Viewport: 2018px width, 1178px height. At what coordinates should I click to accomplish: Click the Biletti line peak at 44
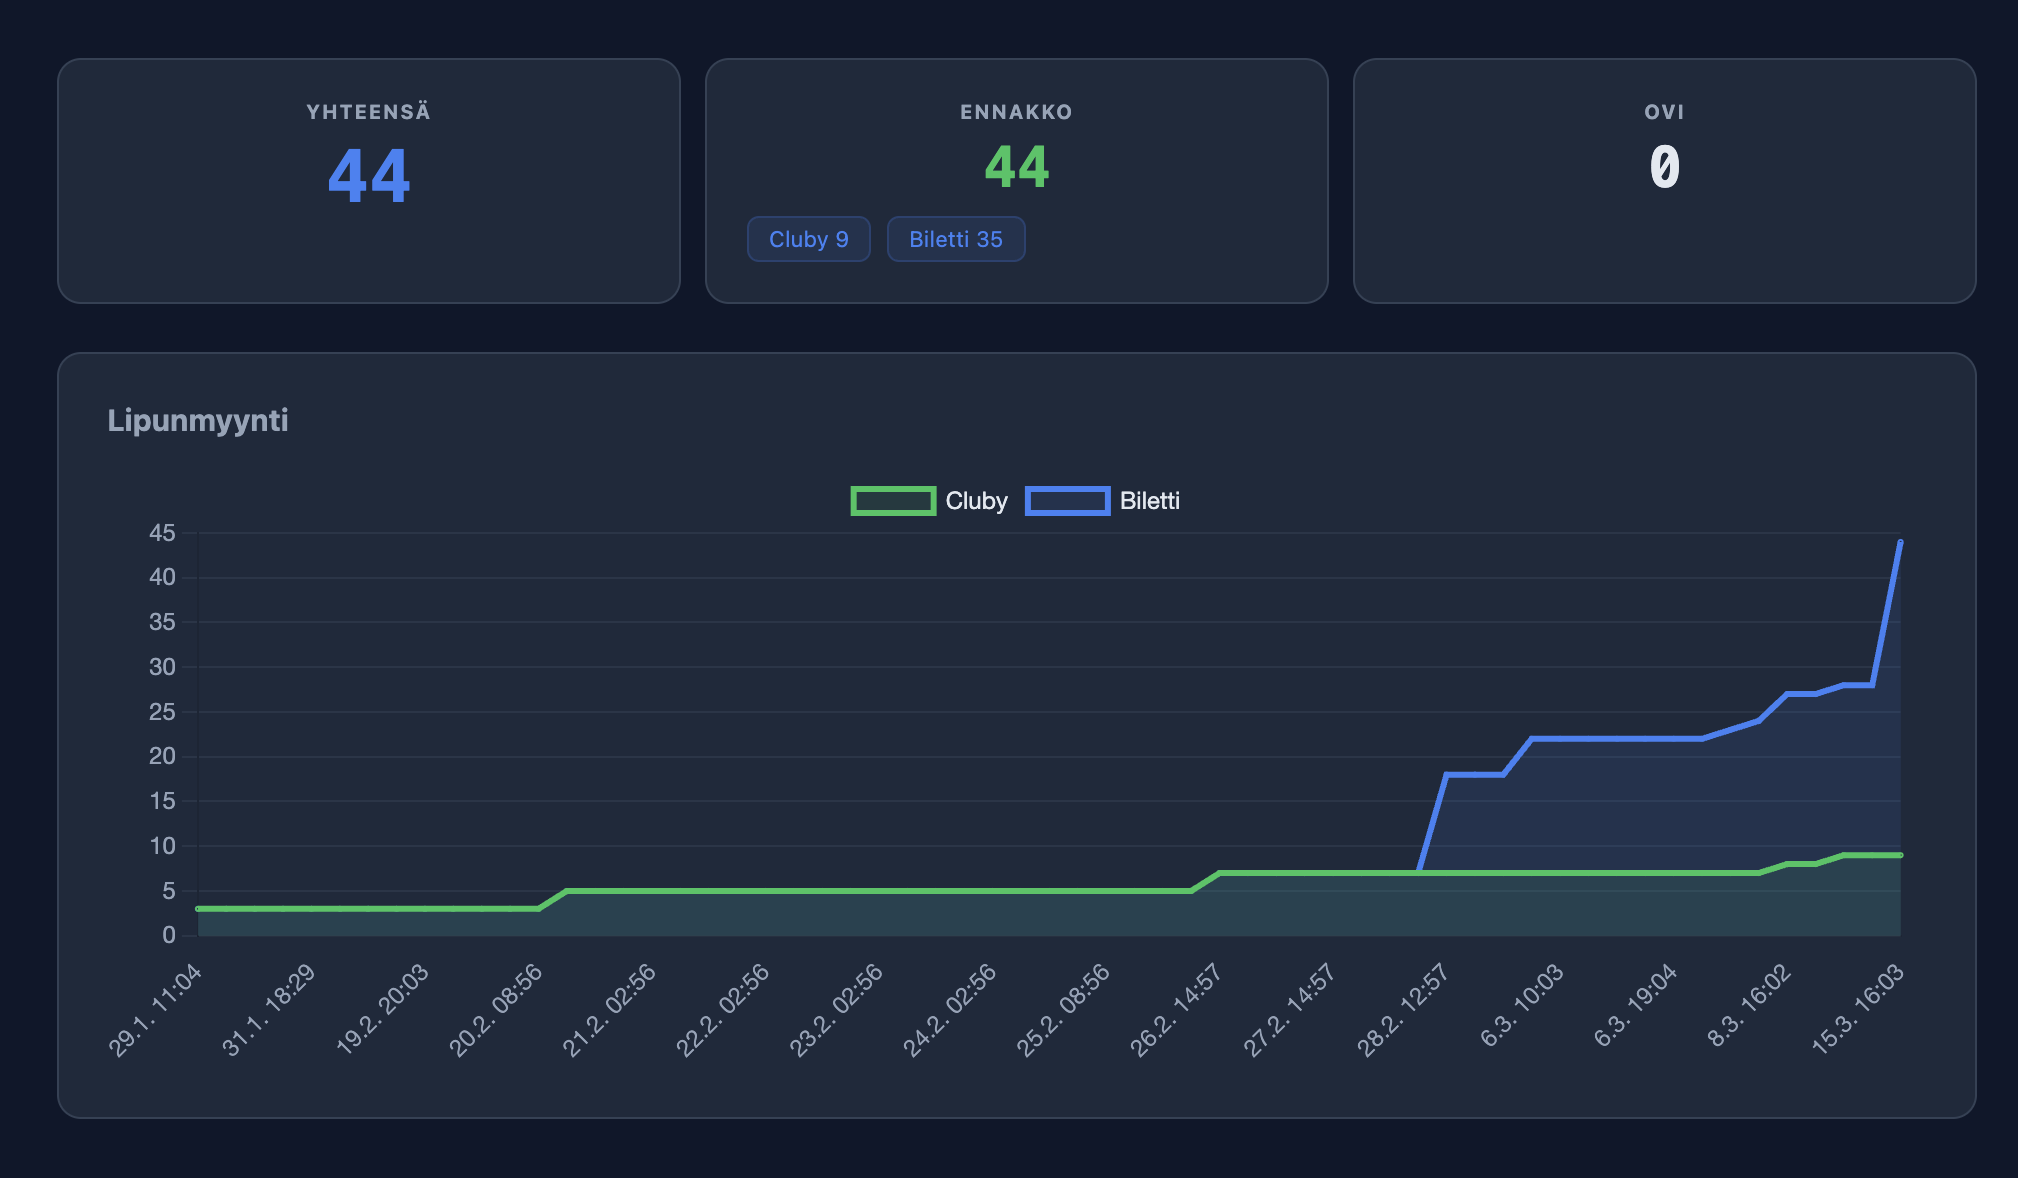[1900, 542]
